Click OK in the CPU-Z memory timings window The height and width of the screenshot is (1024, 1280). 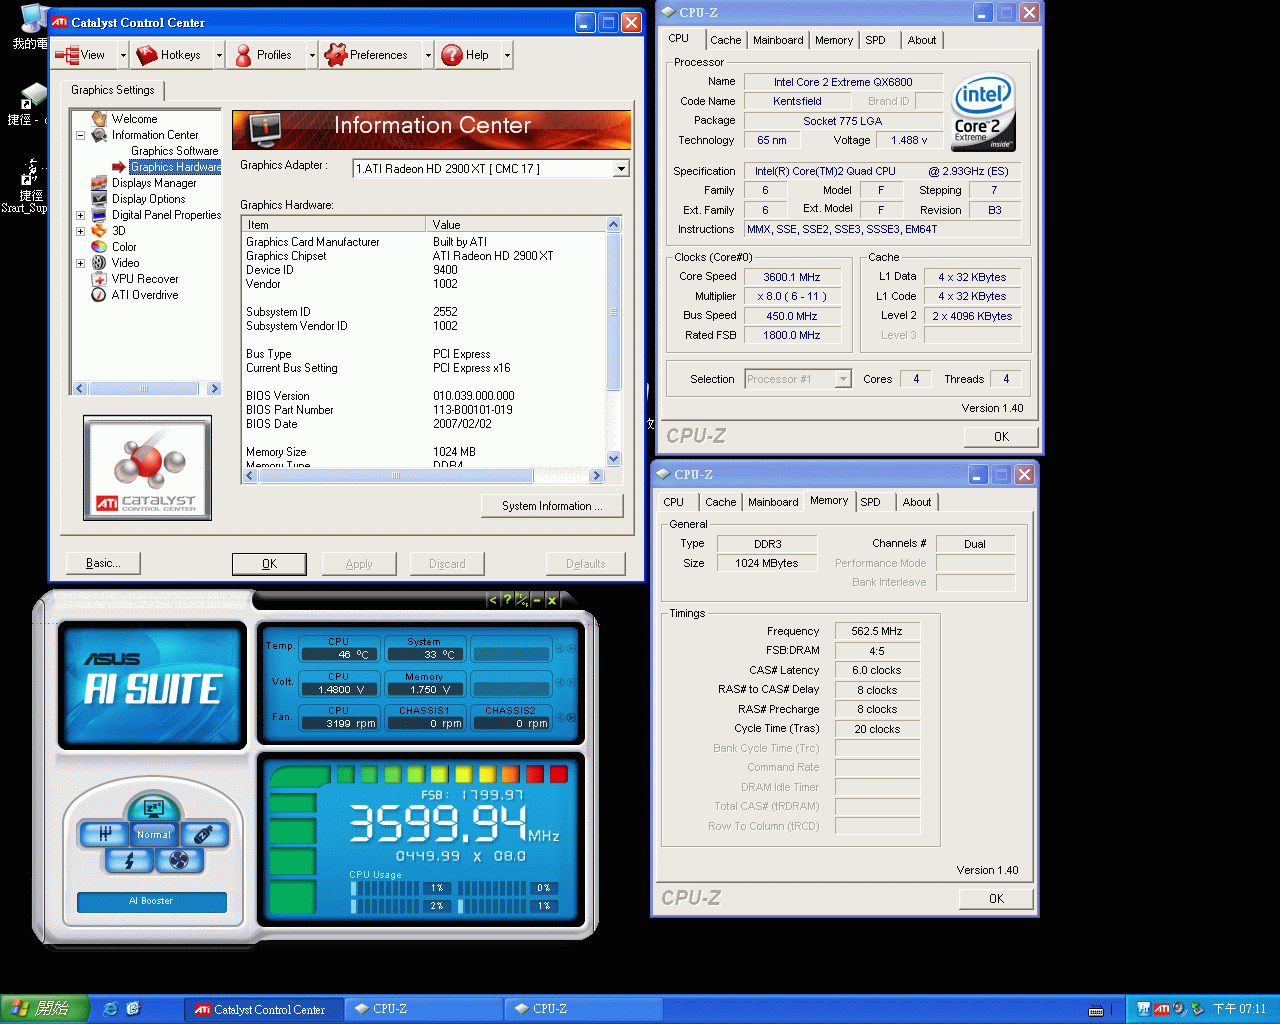coord(996,899)
